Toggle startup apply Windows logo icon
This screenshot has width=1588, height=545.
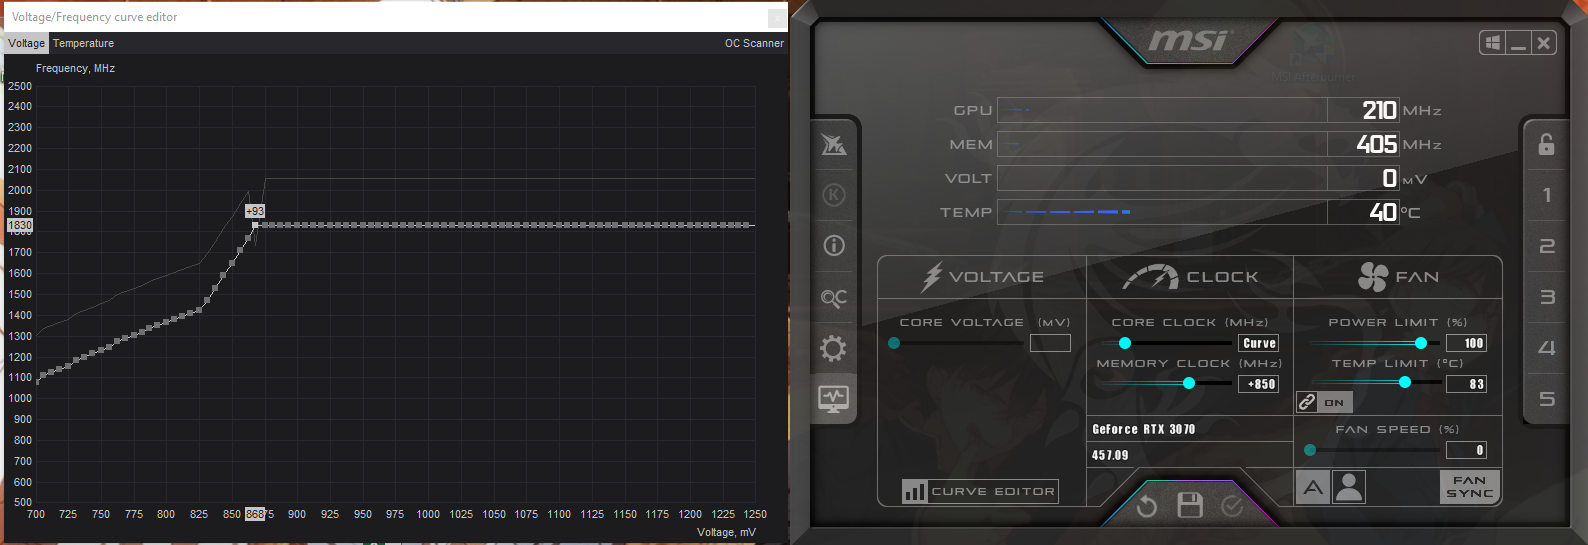tap(1492, 43)
